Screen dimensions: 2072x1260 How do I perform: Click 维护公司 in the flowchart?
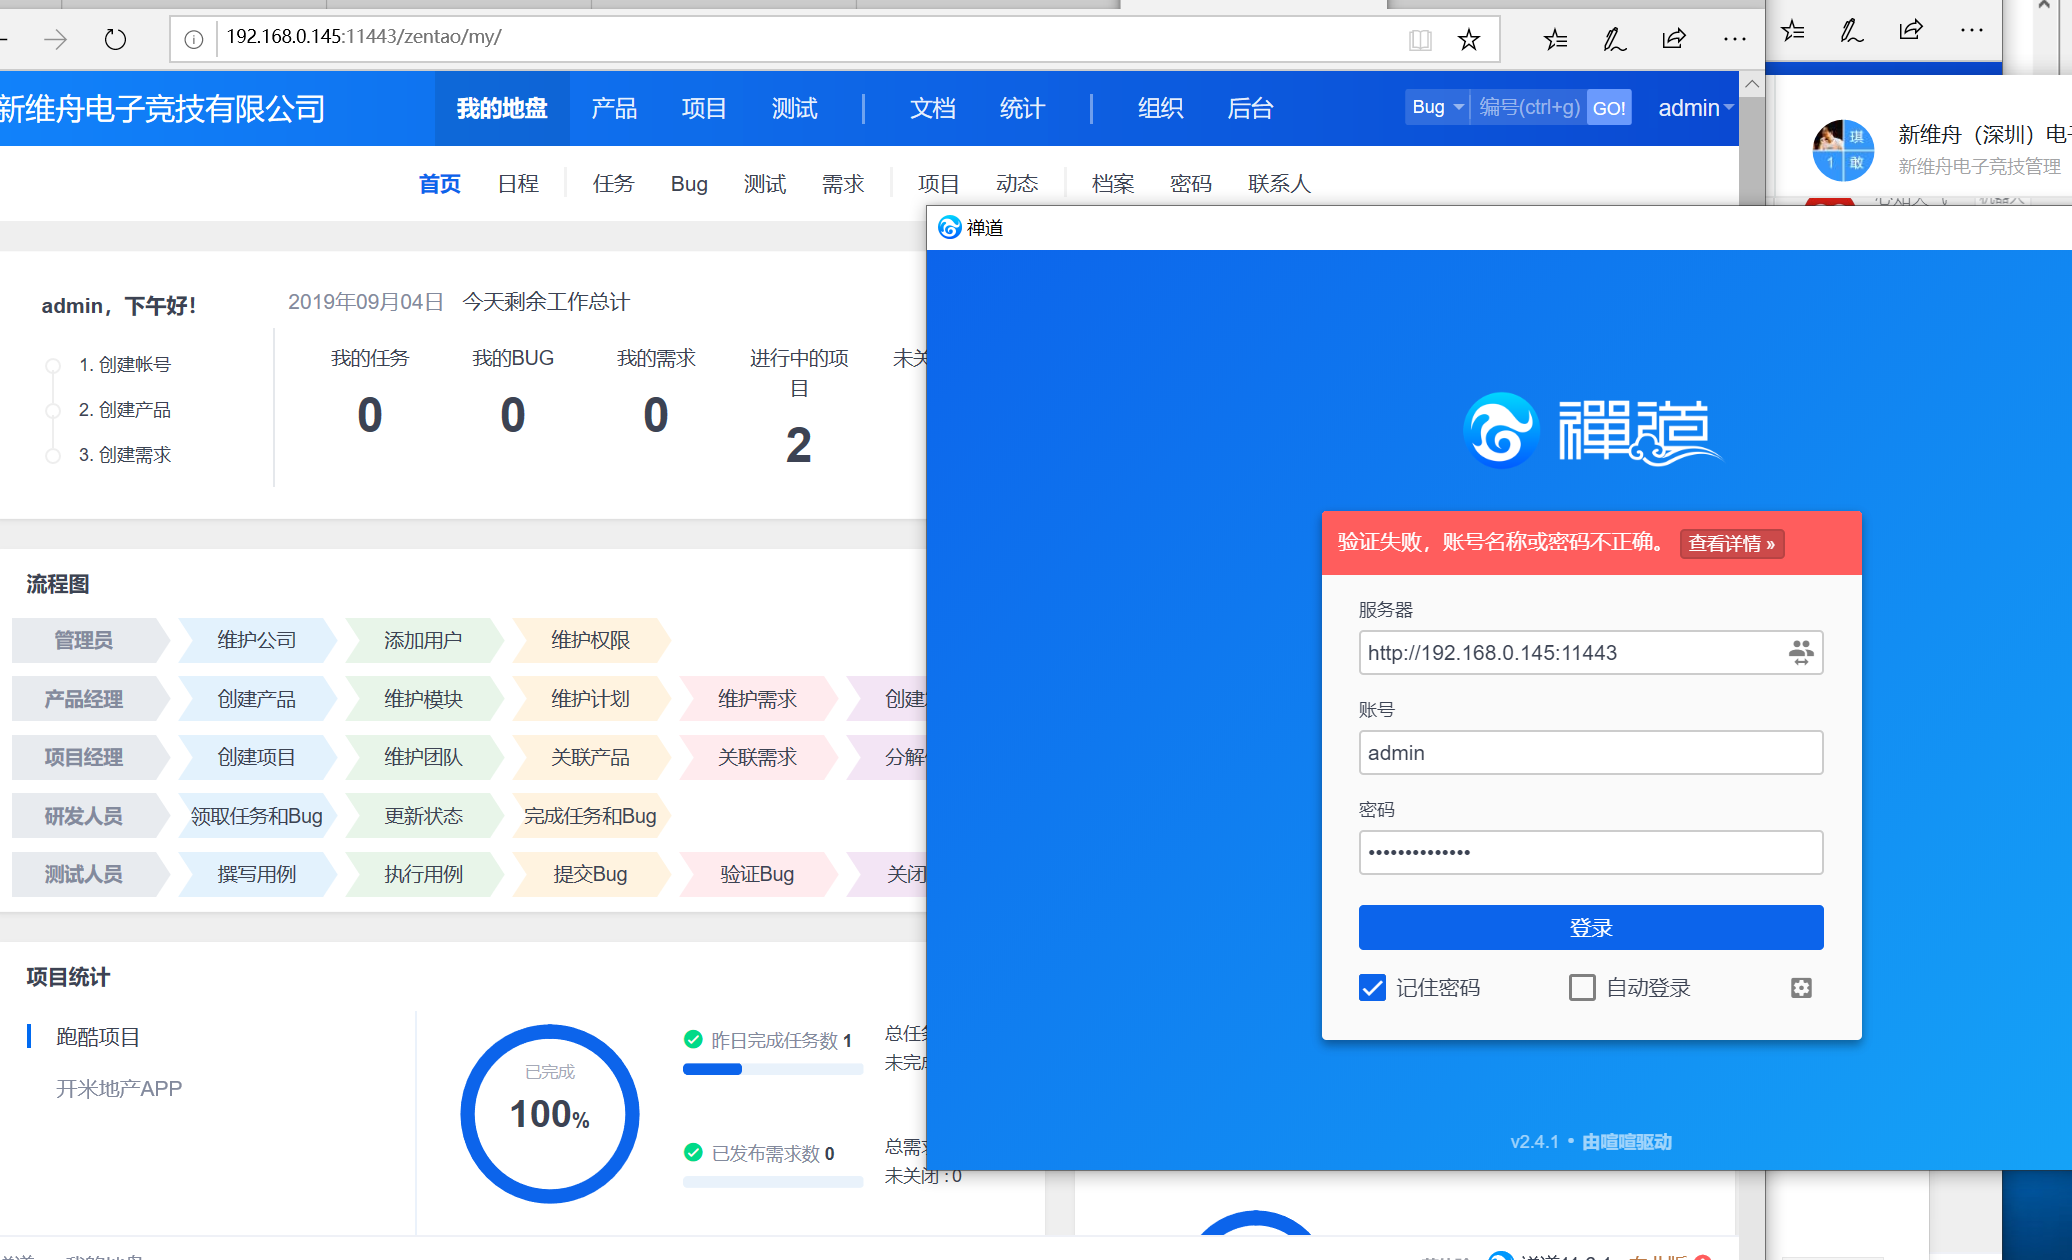(257, 640)
